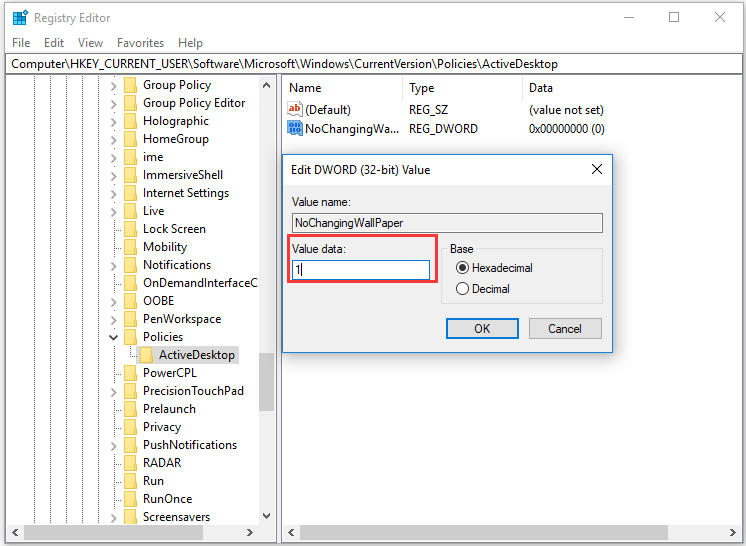Click the tree pane horizontal scroll right arrow
This screenshot has height=546, width=746.
[250, 532]
